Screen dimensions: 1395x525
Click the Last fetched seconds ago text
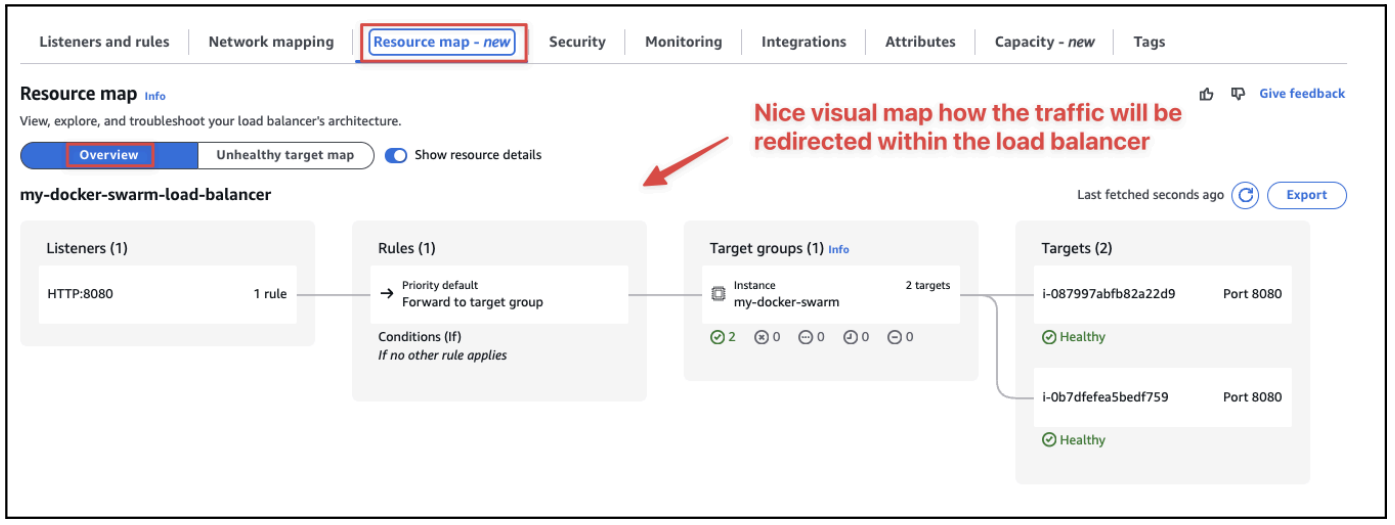tap(1150, 195)
